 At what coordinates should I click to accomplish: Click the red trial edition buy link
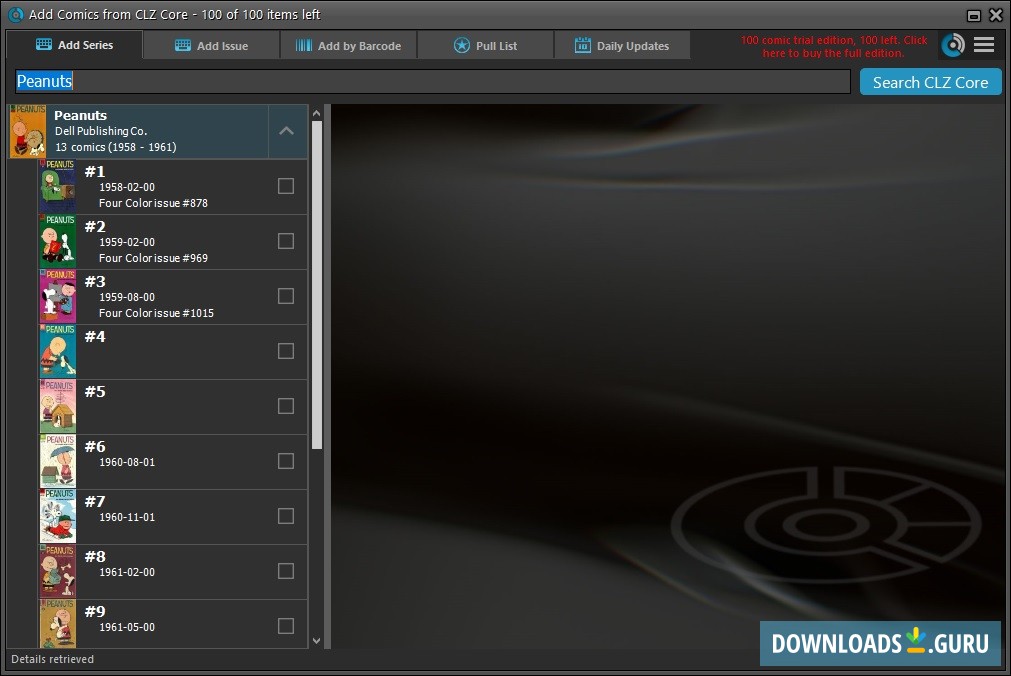point(834,46)
